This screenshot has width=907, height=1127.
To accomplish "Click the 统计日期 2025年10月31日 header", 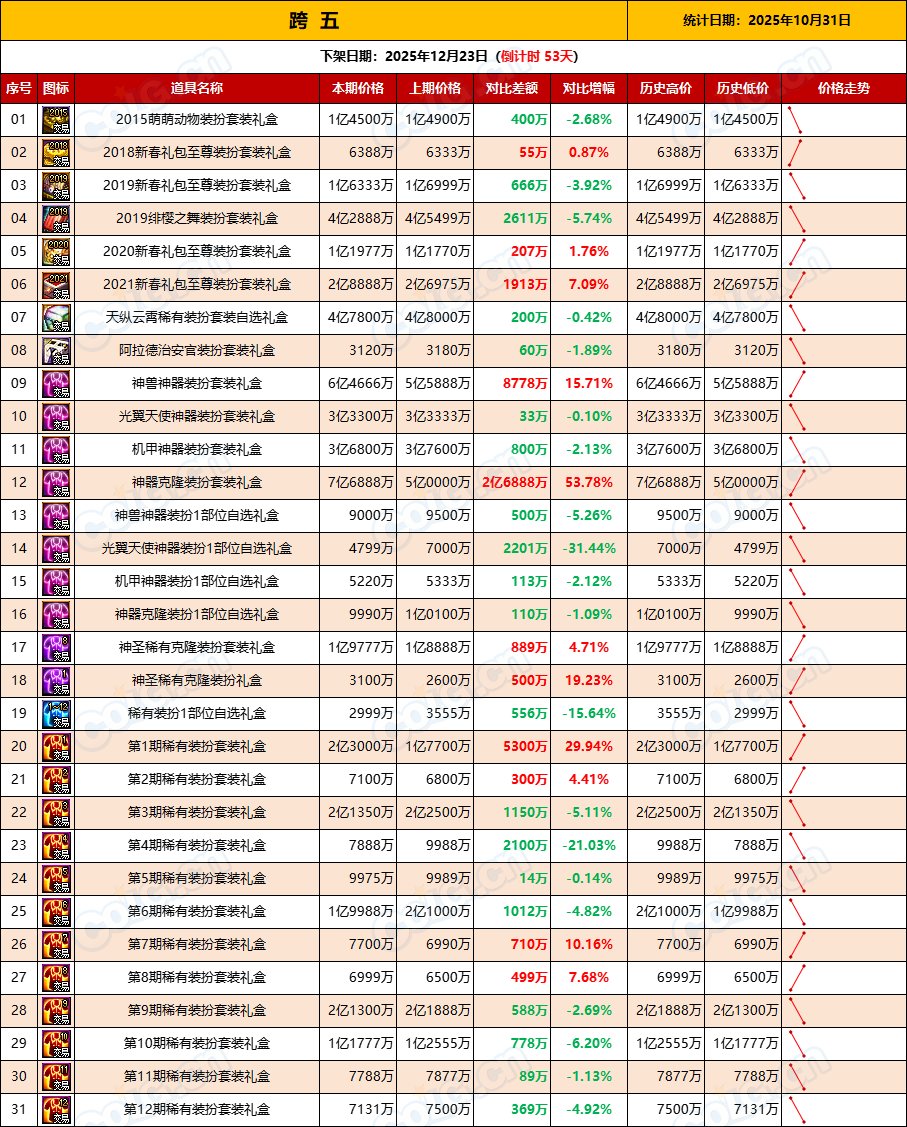I will pyautogui.click(x=765, y=21).
